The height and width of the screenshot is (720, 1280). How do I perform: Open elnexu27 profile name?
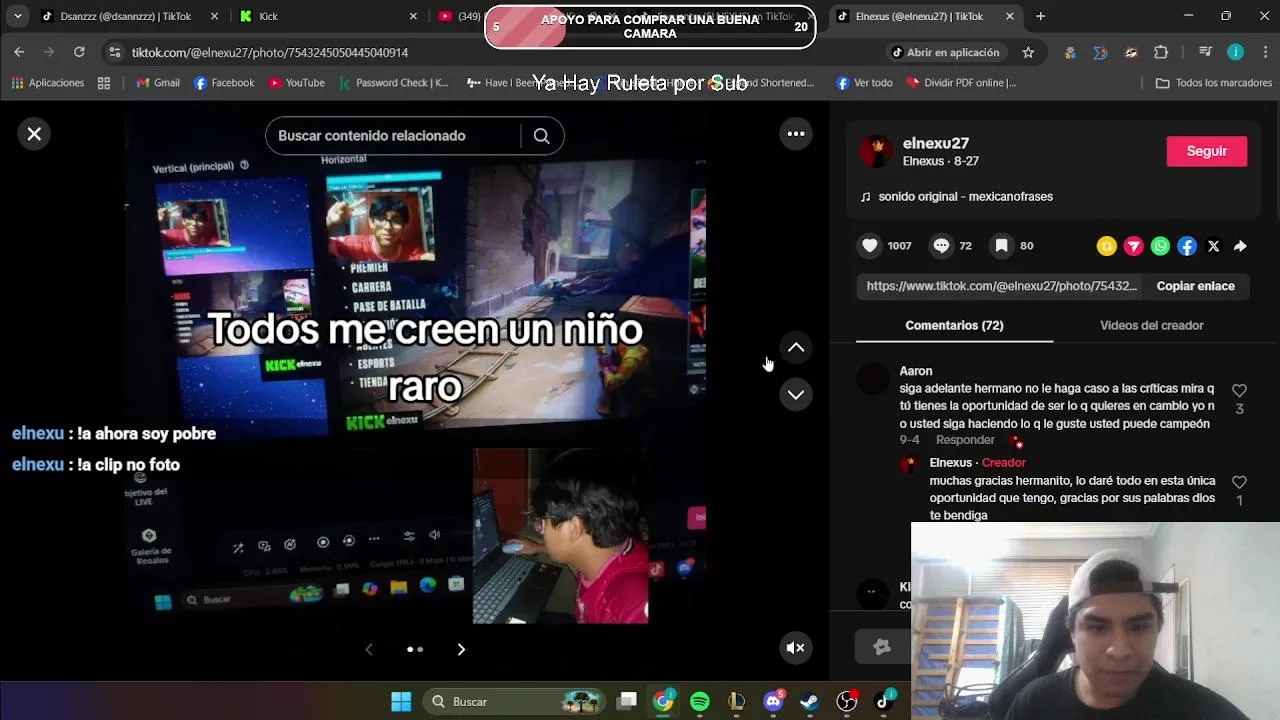(x=936, y=143)
